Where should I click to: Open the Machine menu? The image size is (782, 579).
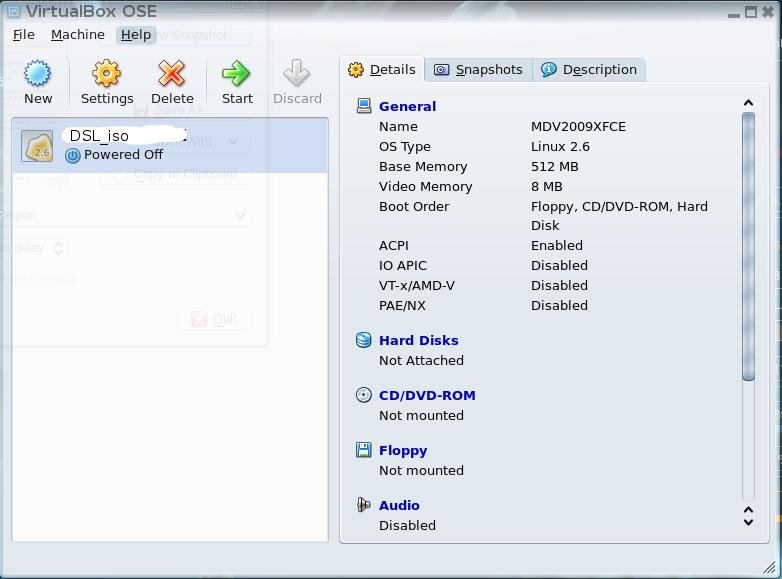coord(78,35)
